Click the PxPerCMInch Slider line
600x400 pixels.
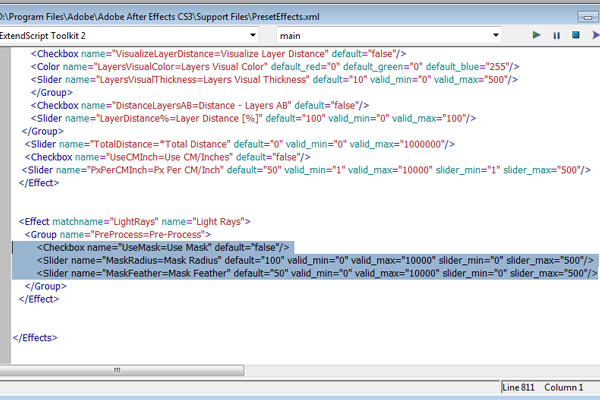307,170
